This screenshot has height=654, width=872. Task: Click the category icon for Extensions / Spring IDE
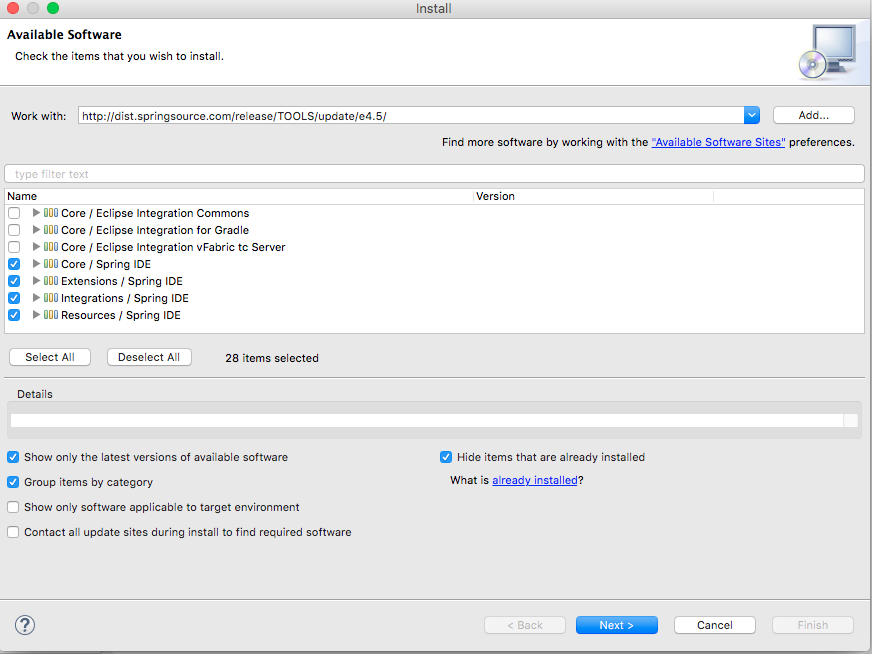(x=51, y=281)
